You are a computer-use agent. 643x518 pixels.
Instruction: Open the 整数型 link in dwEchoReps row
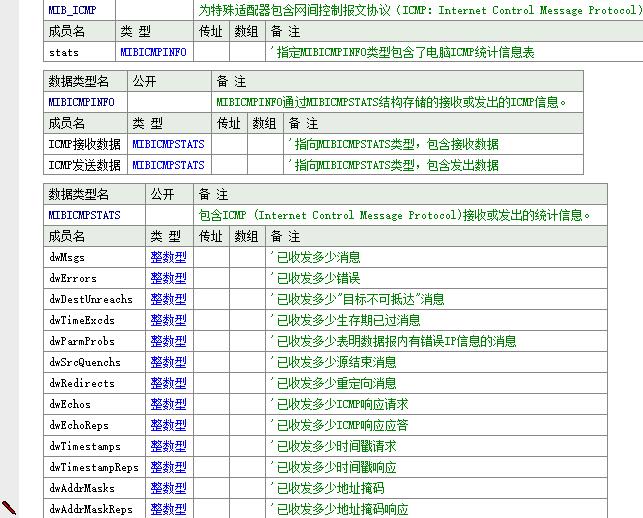click(169, 425)
